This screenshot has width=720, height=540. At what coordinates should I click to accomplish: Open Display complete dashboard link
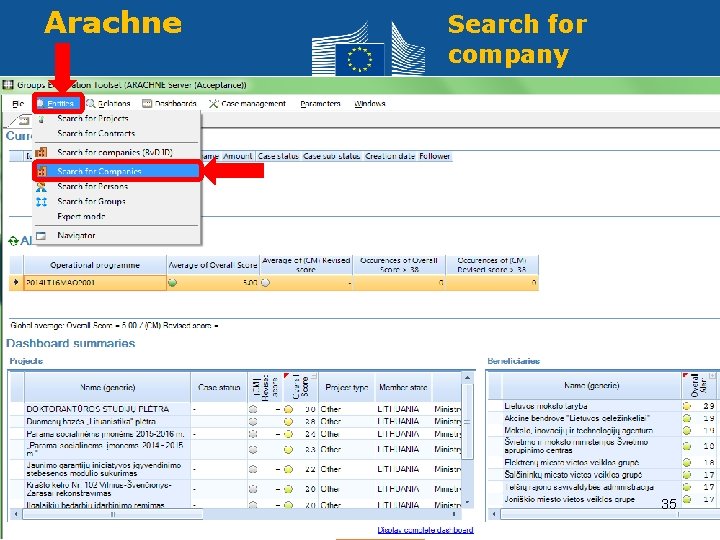pyautogui.click(x=425, y=530)
